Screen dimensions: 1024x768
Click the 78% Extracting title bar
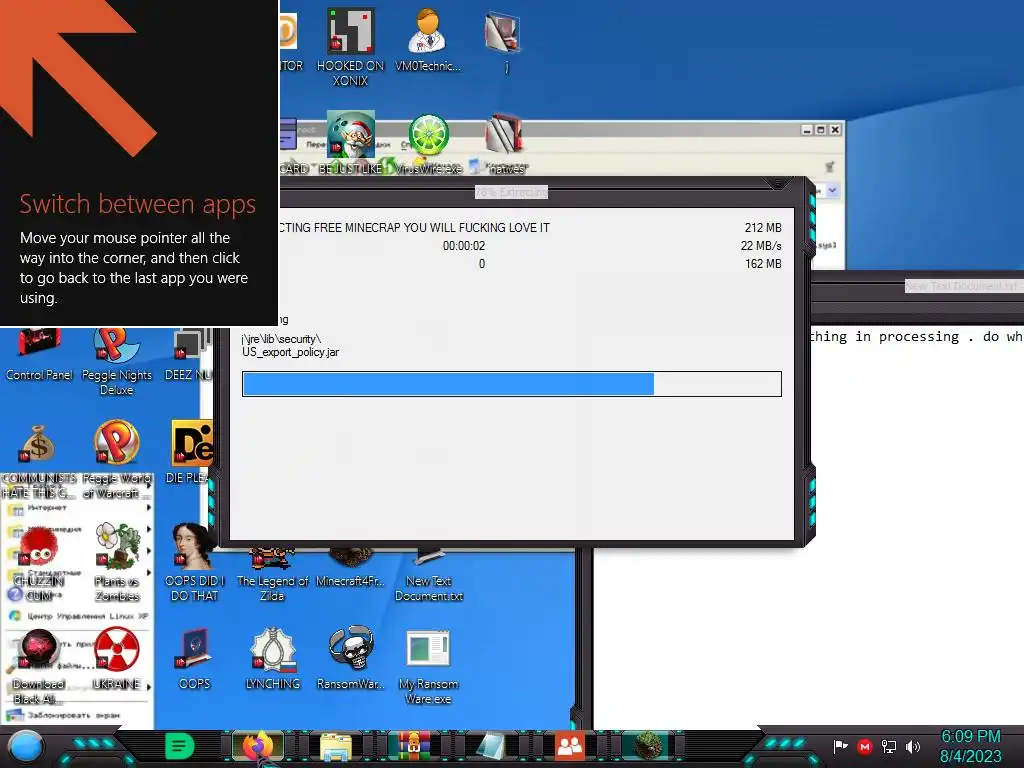[x=511, y=192]
